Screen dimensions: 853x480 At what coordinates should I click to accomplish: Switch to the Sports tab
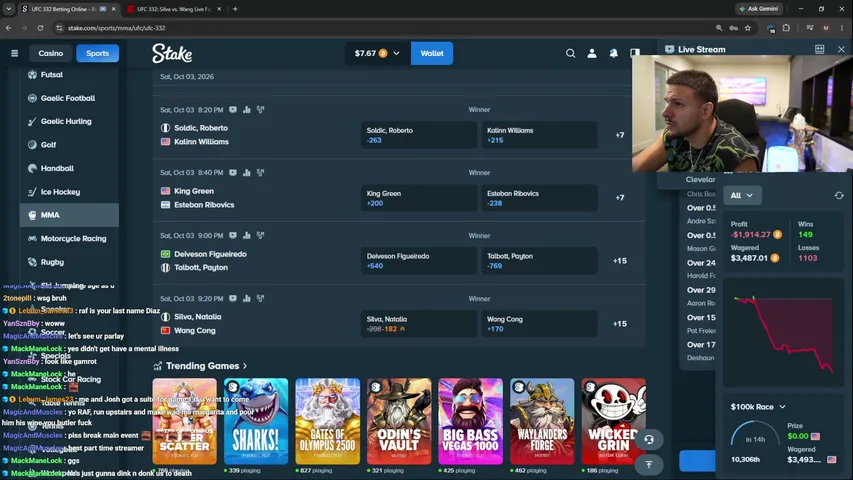click(97, 53)
